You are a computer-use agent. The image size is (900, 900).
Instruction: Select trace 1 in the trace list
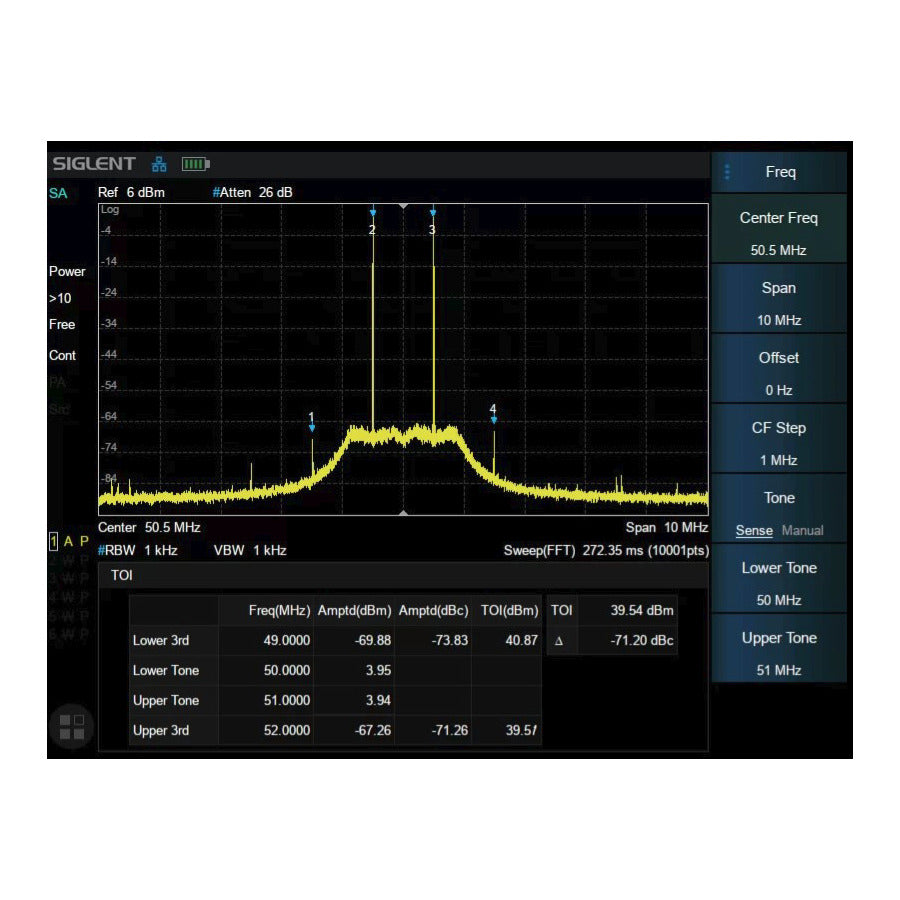[x=54, y=541]
